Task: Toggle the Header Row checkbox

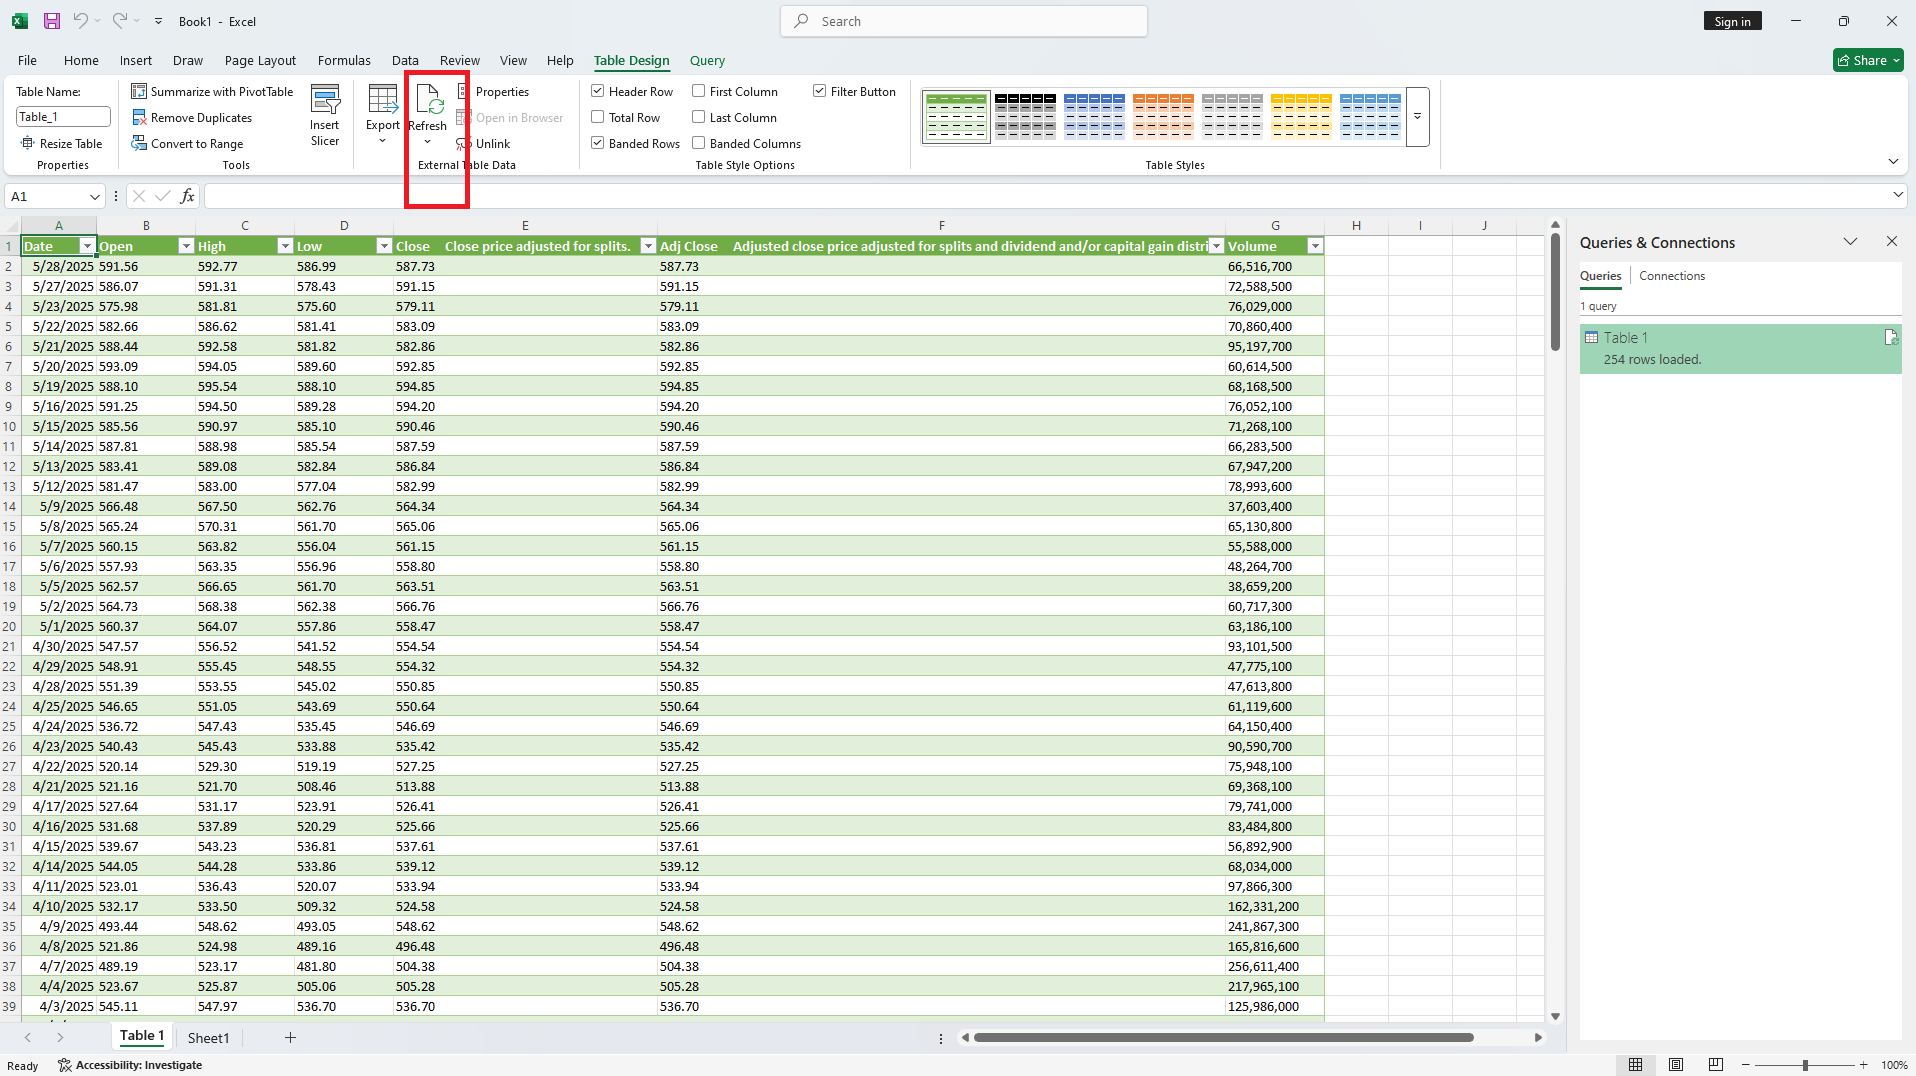Action: click(x=597, y=91)
